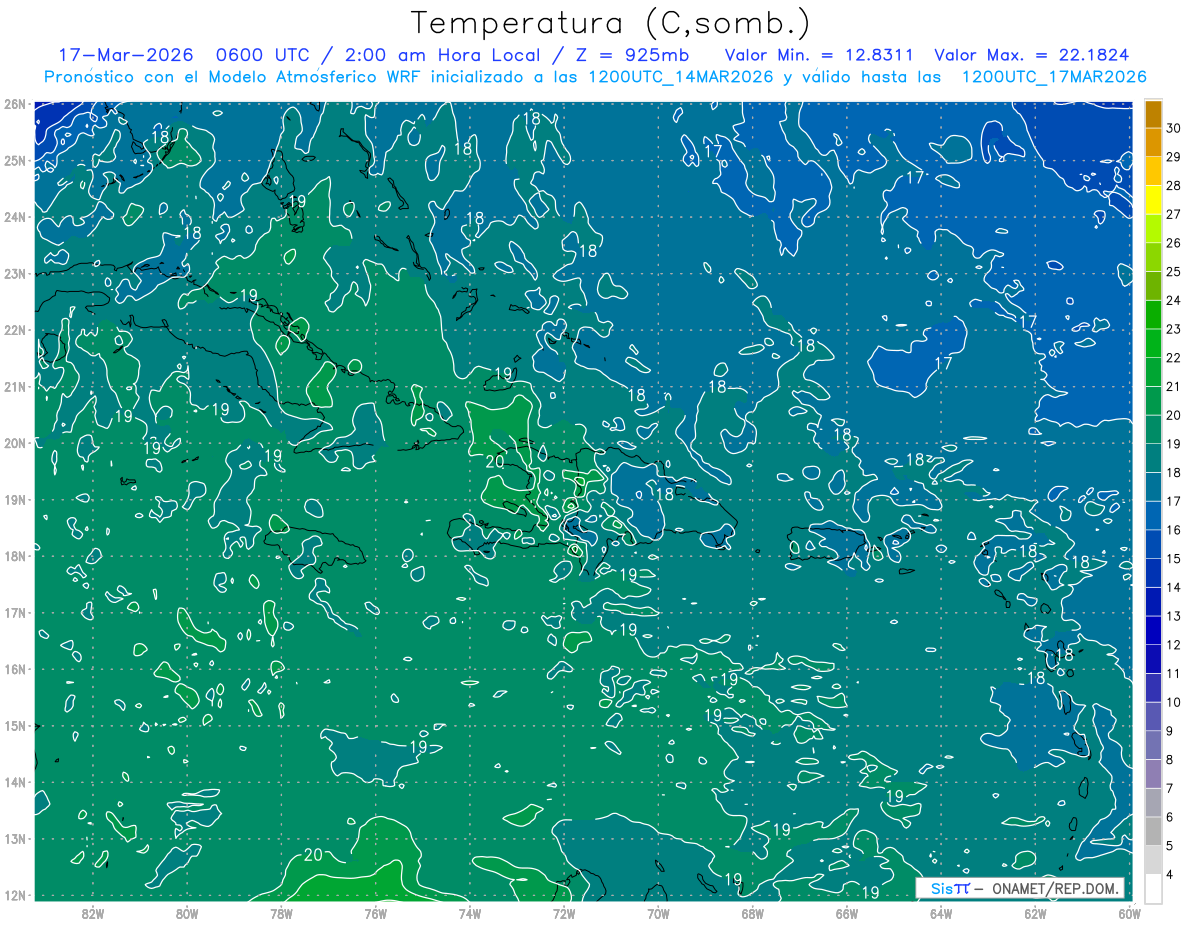1200x927 pixels.
Task: Click color scale value "14"
Action: point(1173,587)
